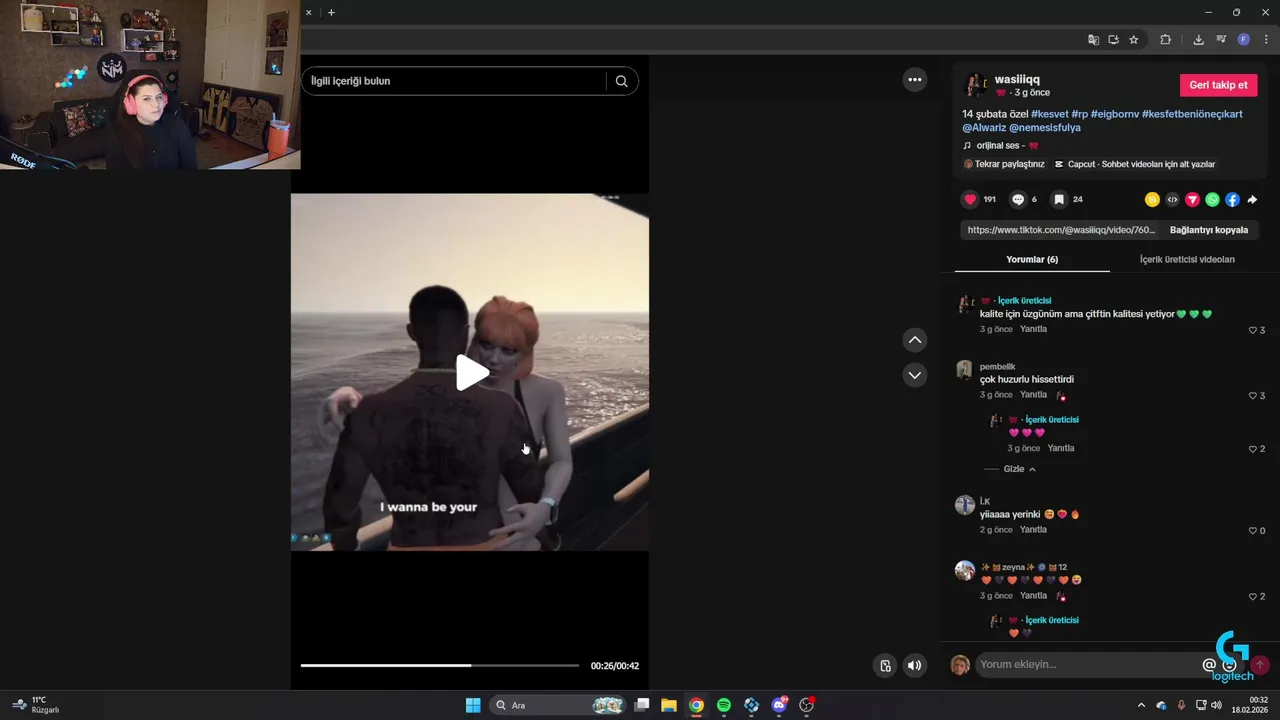This screenshot has height=720, width=1280.
Task: Click the share arrow icon
Action: [x=1252, y=200]
